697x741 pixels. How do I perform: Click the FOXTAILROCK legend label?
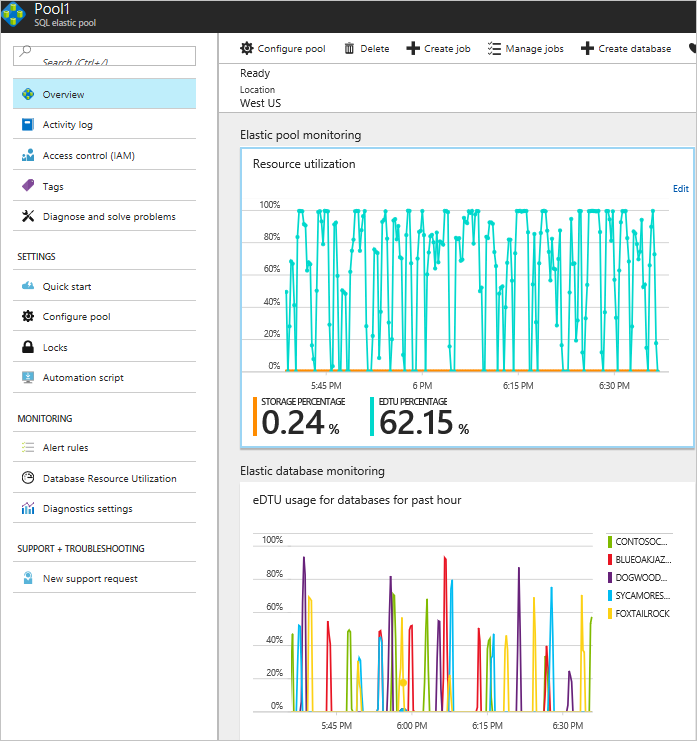click(x=642, y=613)
